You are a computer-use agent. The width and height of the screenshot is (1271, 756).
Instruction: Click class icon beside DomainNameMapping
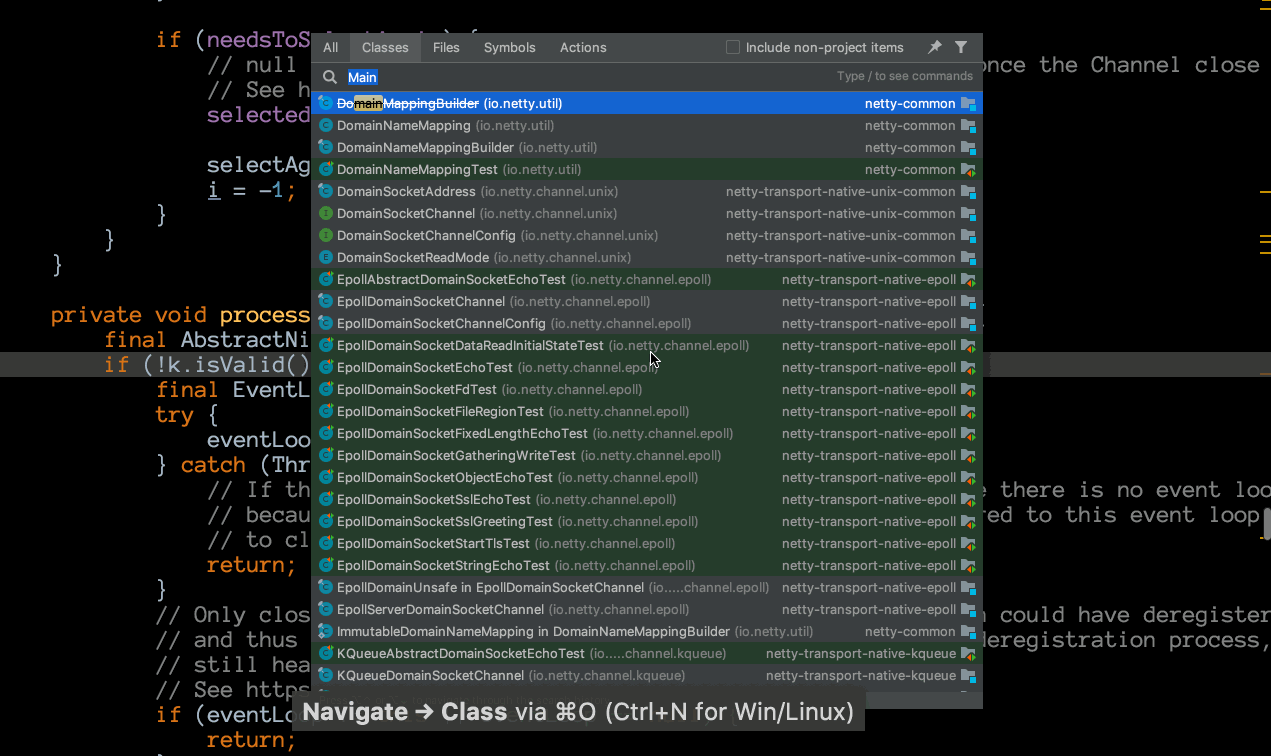pos(325,125)
